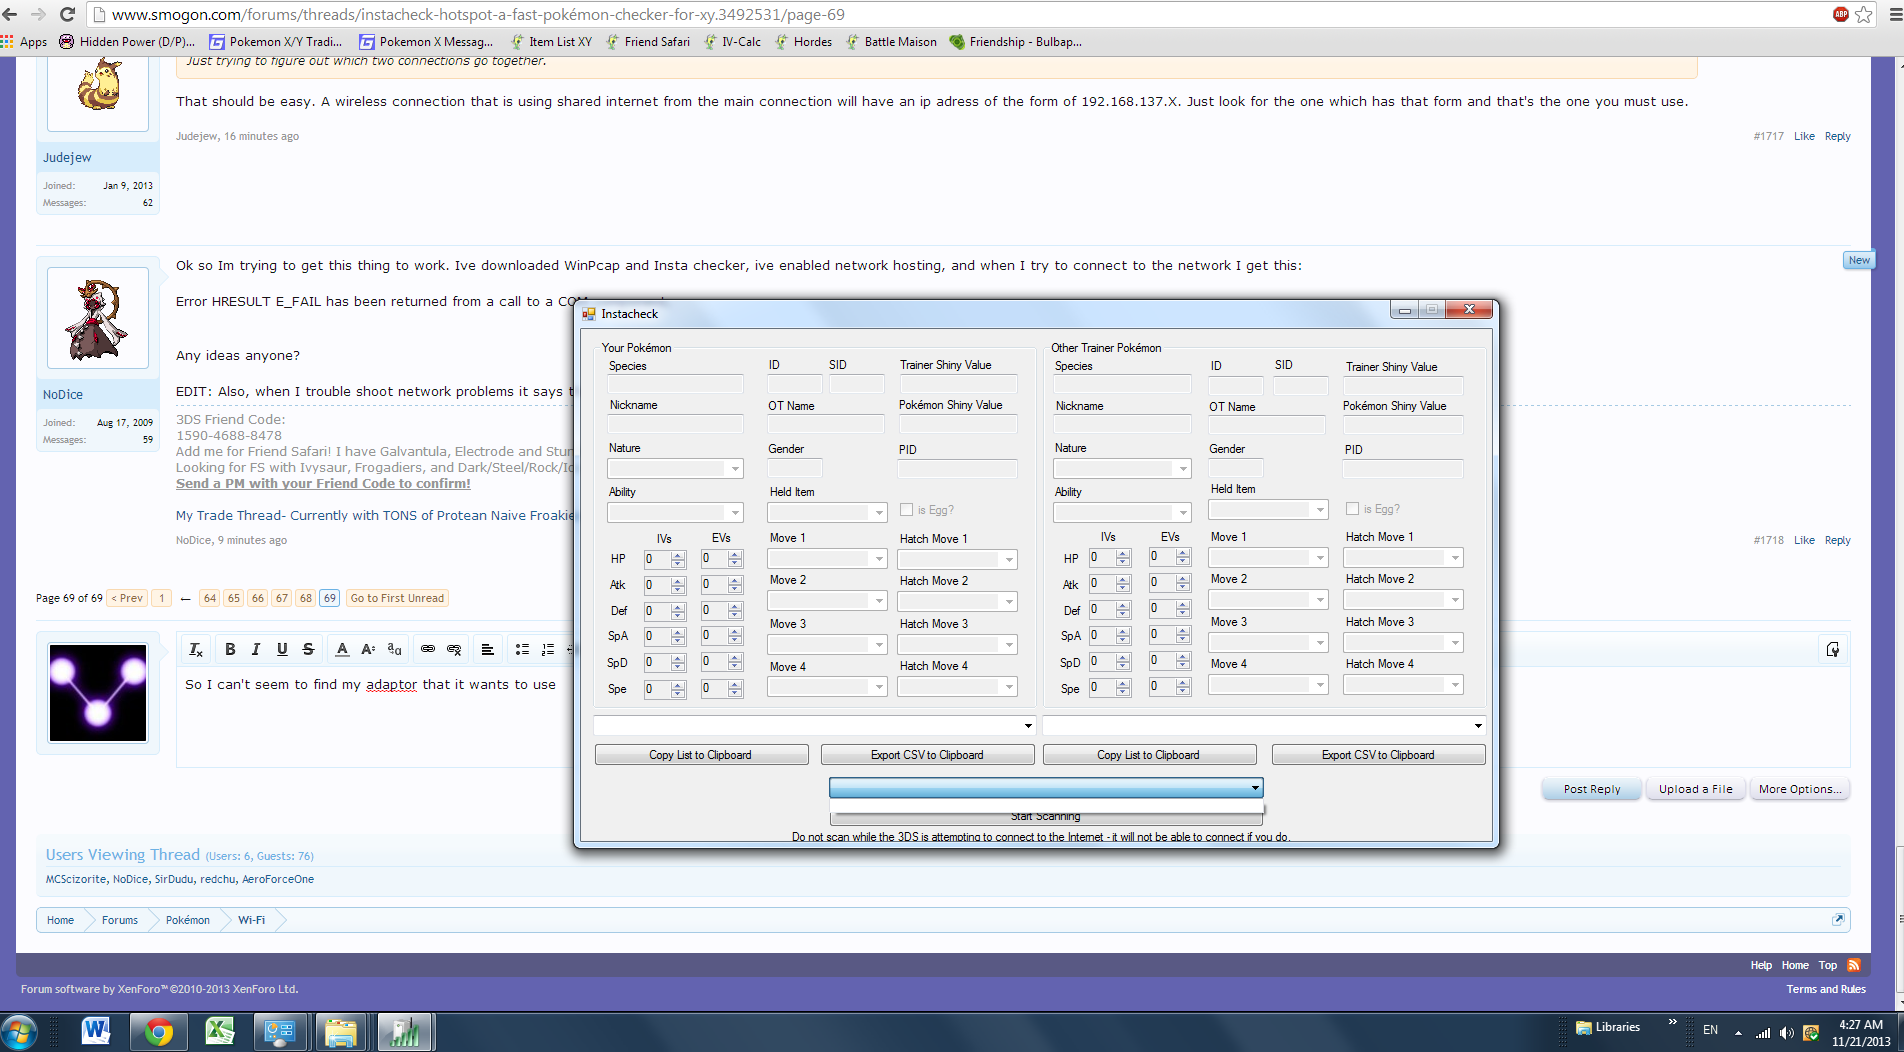Check the Other Trainer 'is Egg?' checkbox
This screenshot has height=1052, width=1904.
pyautogui.click(x=1352, y=509)
